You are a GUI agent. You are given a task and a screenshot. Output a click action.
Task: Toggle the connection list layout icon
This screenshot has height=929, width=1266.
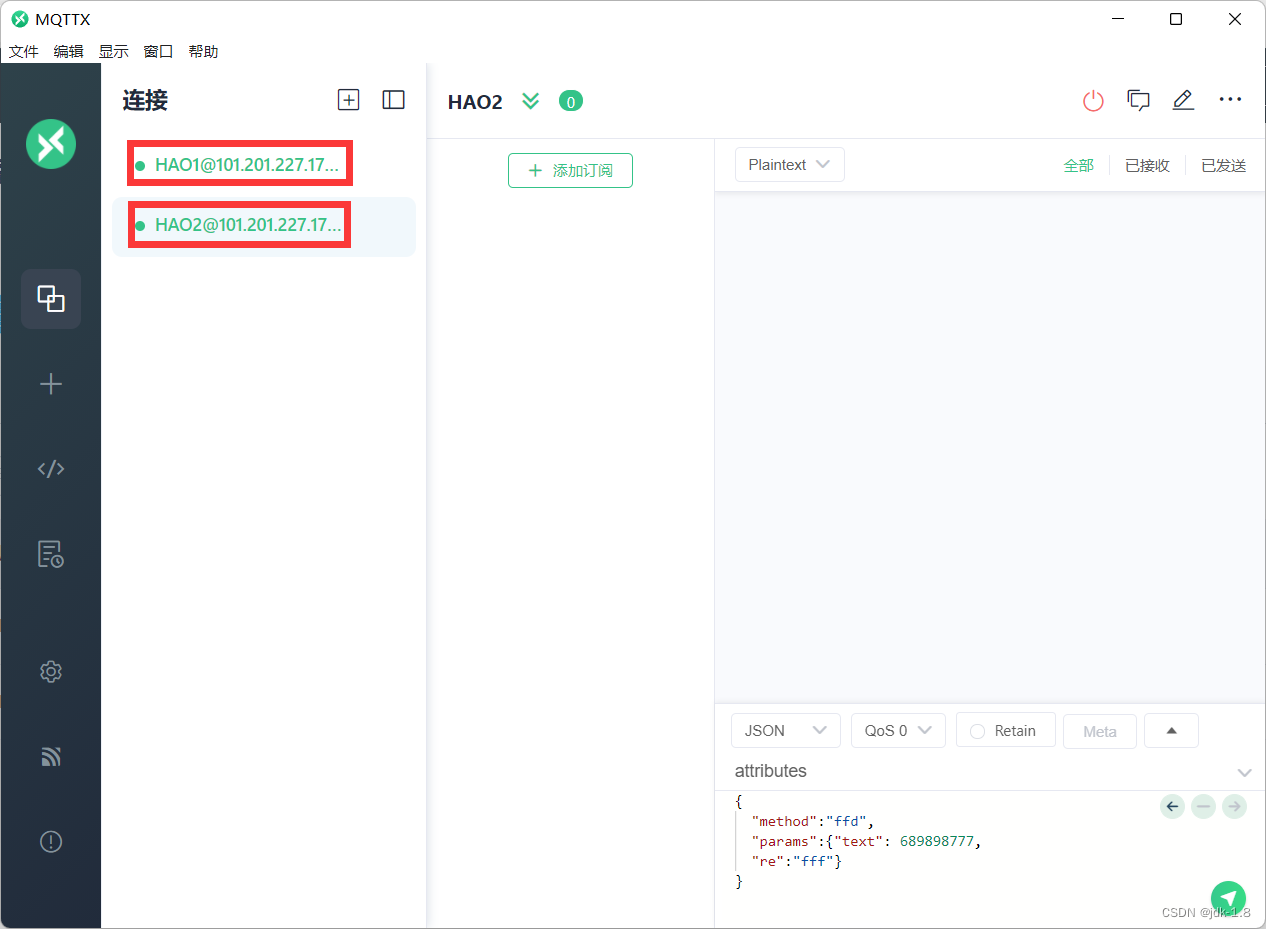click(x=394, y=100)
